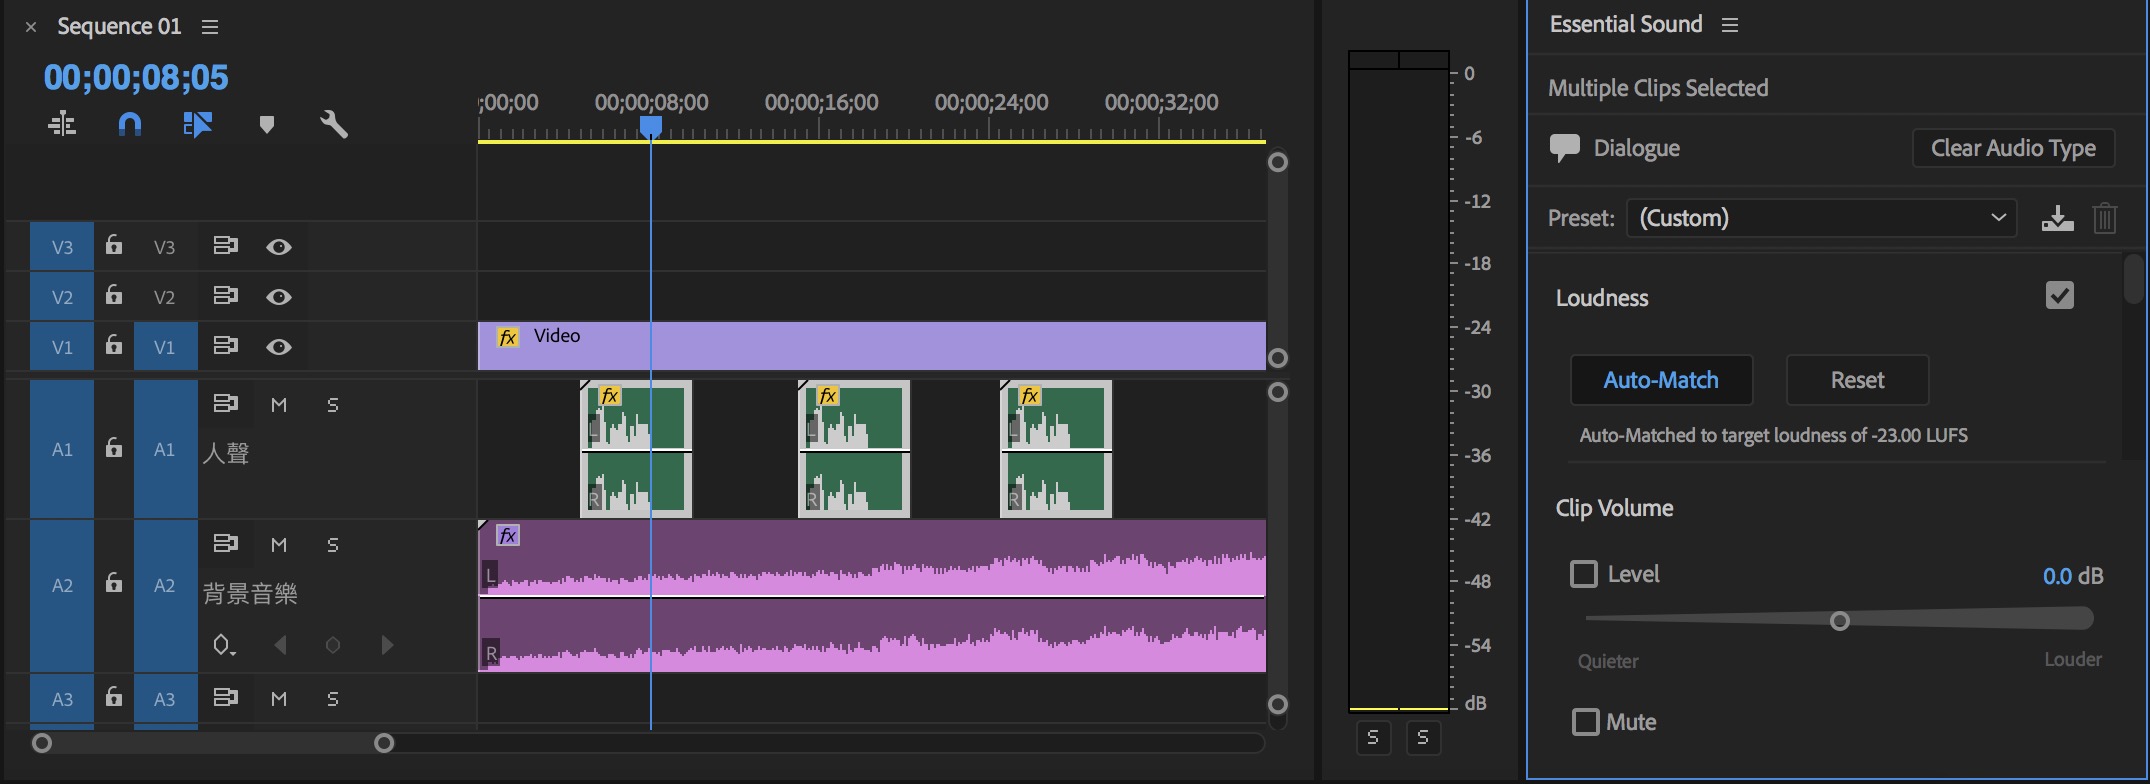This screenshot has height=784, width=2150.
Task: Open the Essential Sound panel menu
Action: coord(1730,25)
